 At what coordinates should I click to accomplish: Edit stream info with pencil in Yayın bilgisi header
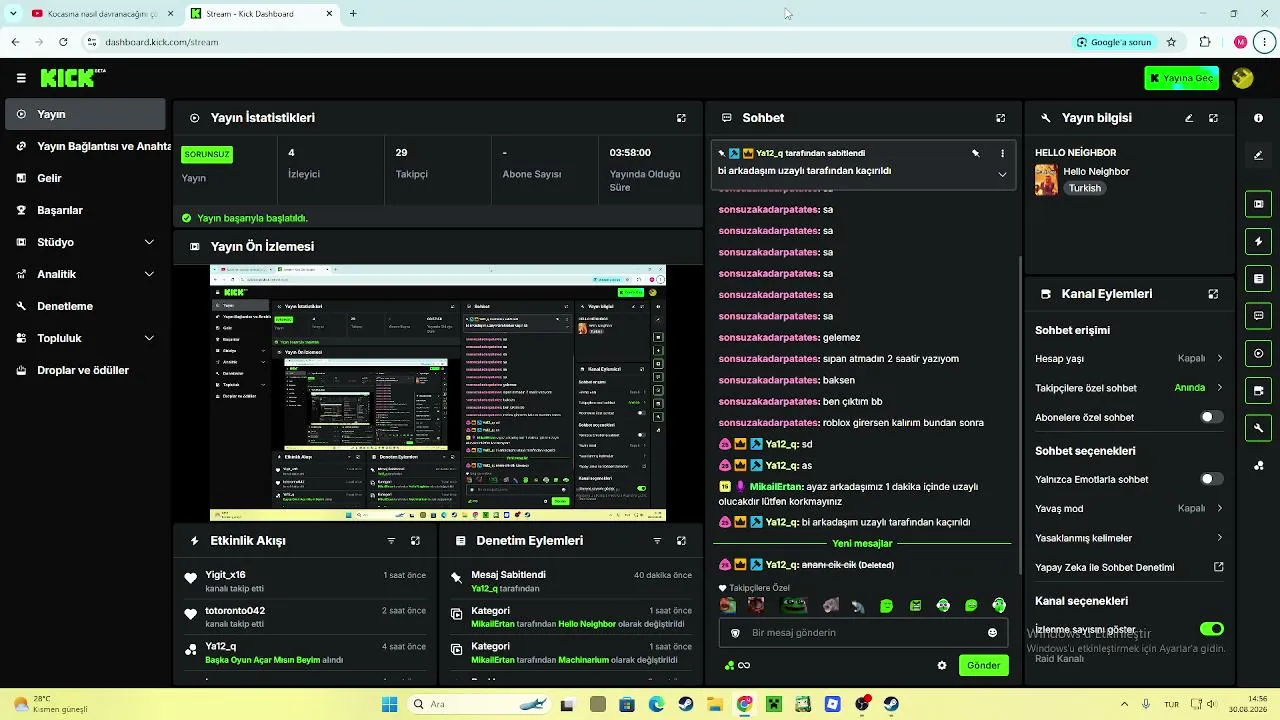pyautogui.click(x=1189, y=118)
